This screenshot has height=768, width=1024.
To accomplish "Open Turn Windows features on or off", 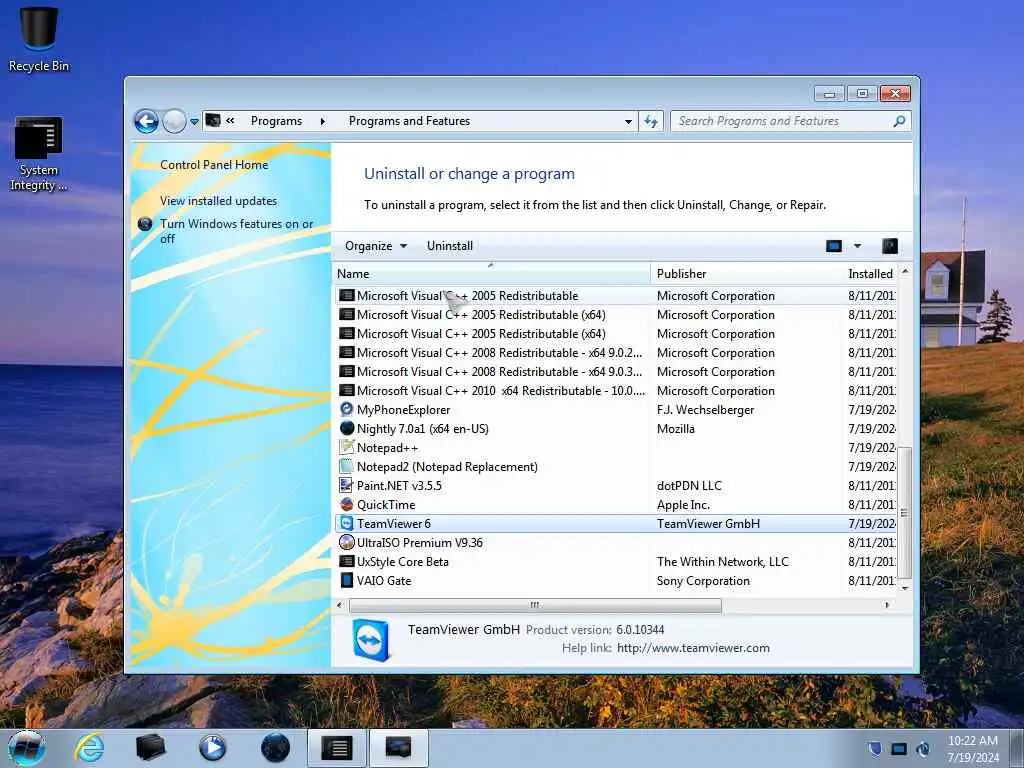I will (x=236, y=231).
